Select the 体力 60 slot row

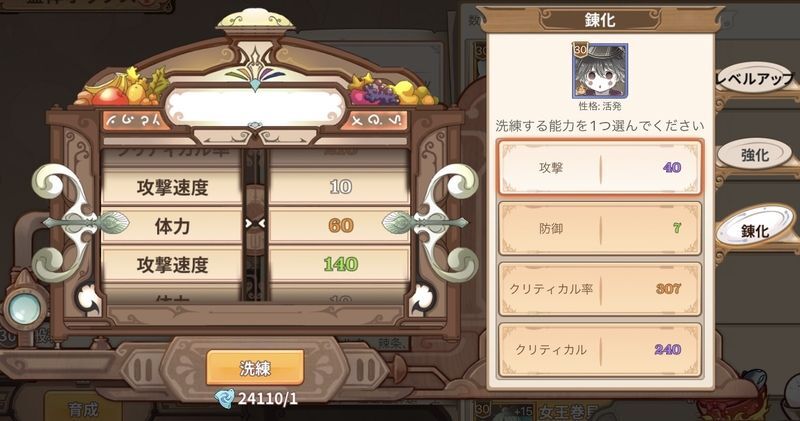point(255,226)
